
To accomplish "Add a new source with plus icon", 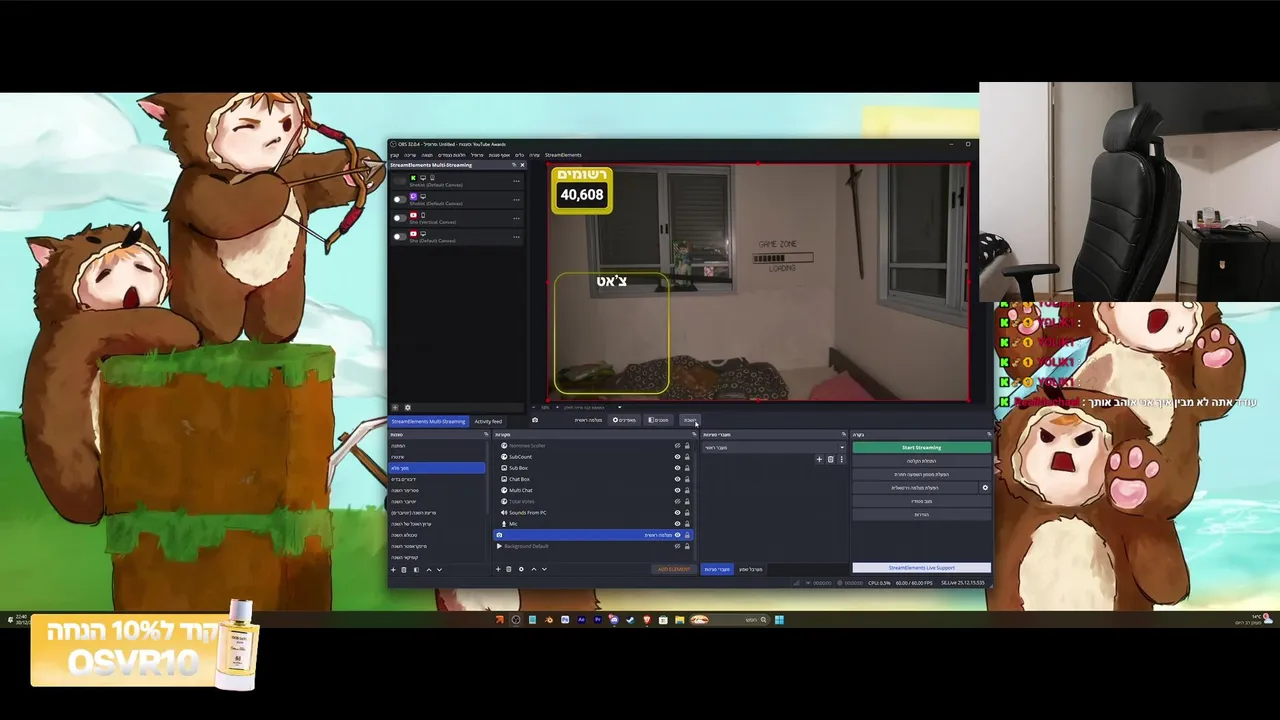I will pos(498,569).
